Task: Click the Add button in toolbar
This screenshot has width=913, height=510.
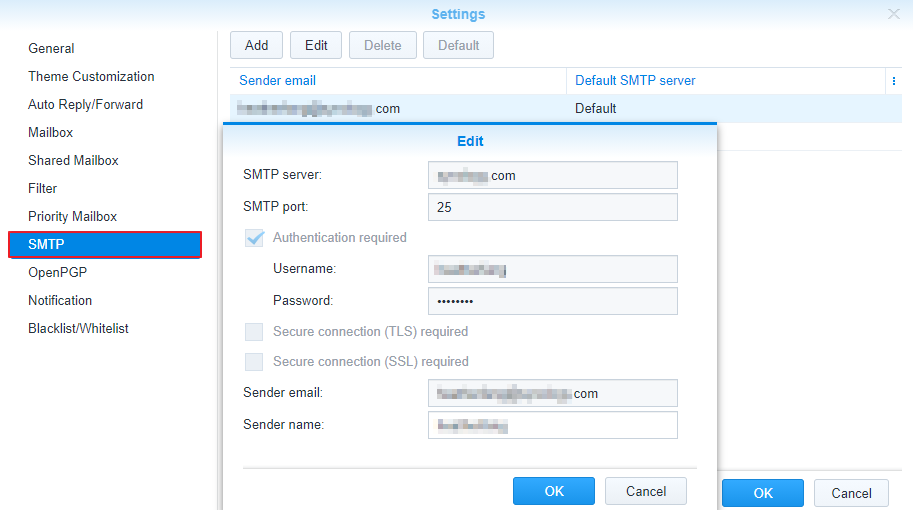Action: click(x=256, y=45)
